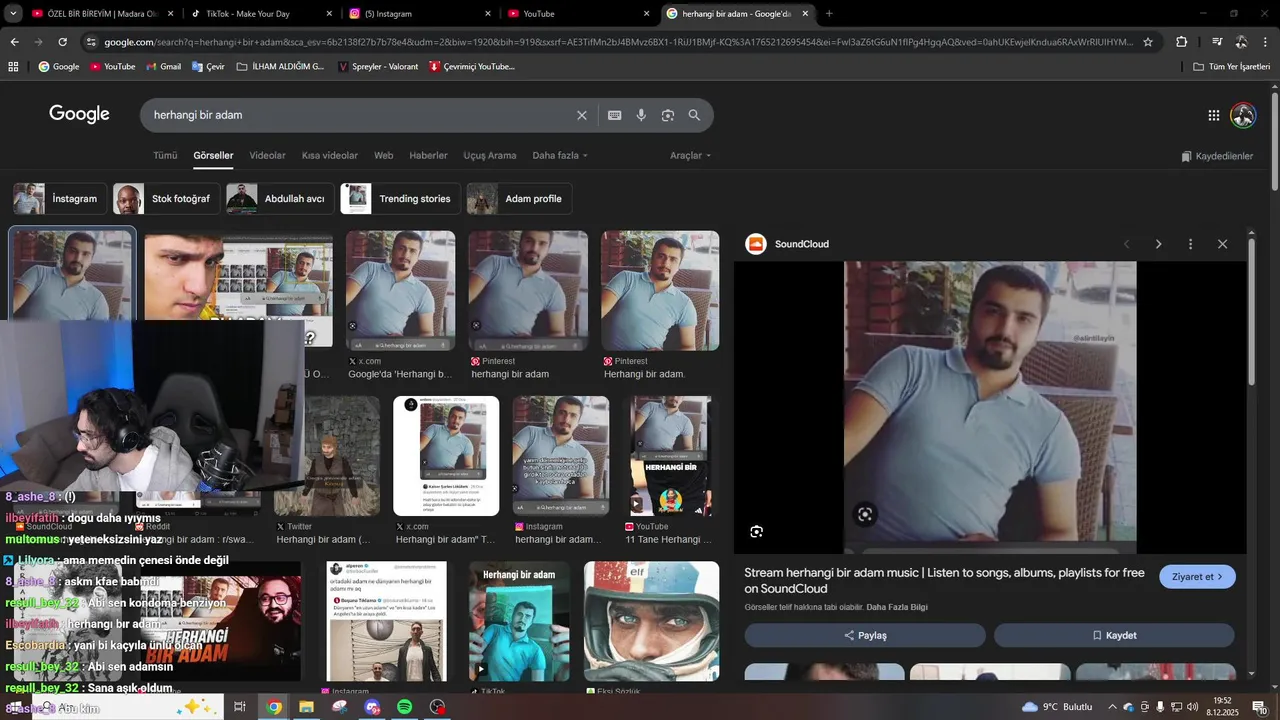Click in the Google search input field
The height and width of the screenshot is (720, 1280).
point(360,115)
